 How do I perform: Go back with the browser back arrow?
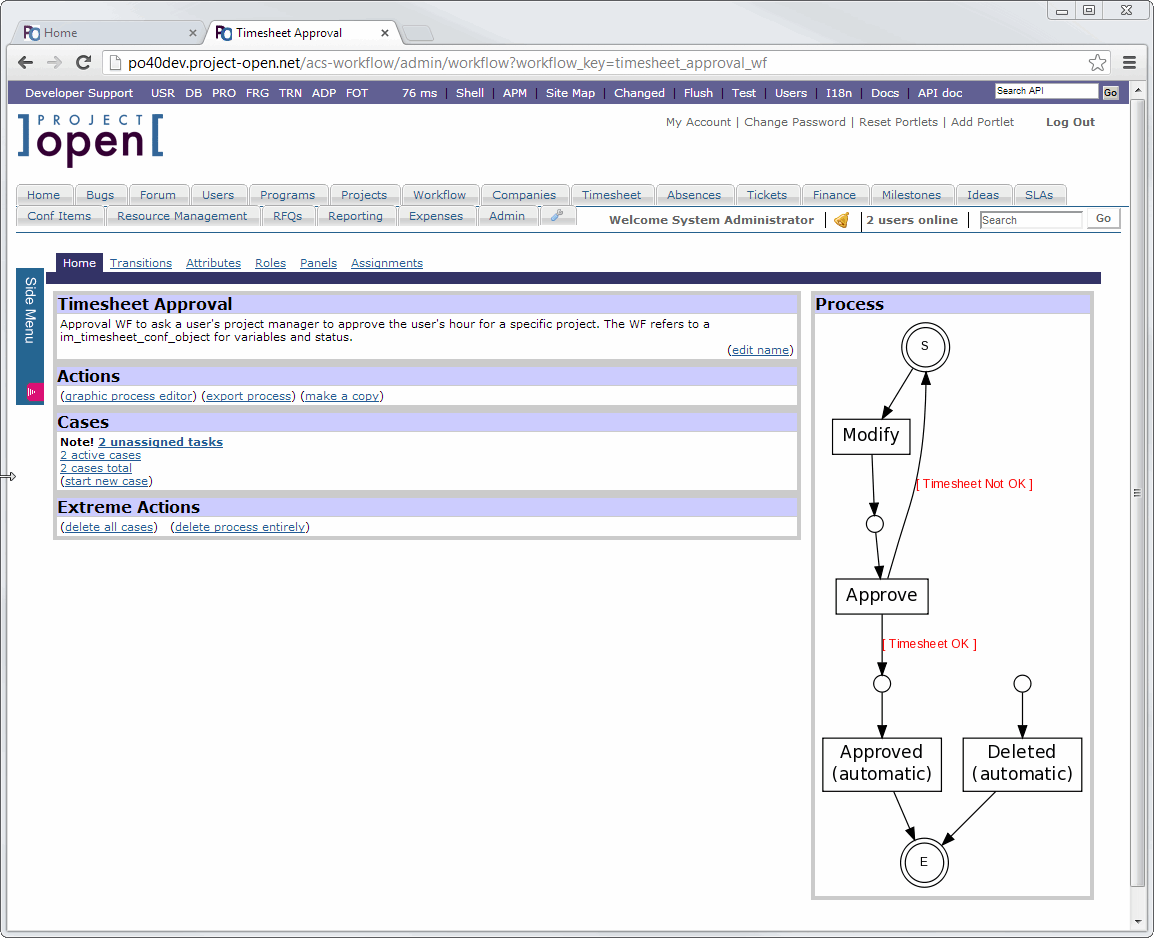(26, 63)
